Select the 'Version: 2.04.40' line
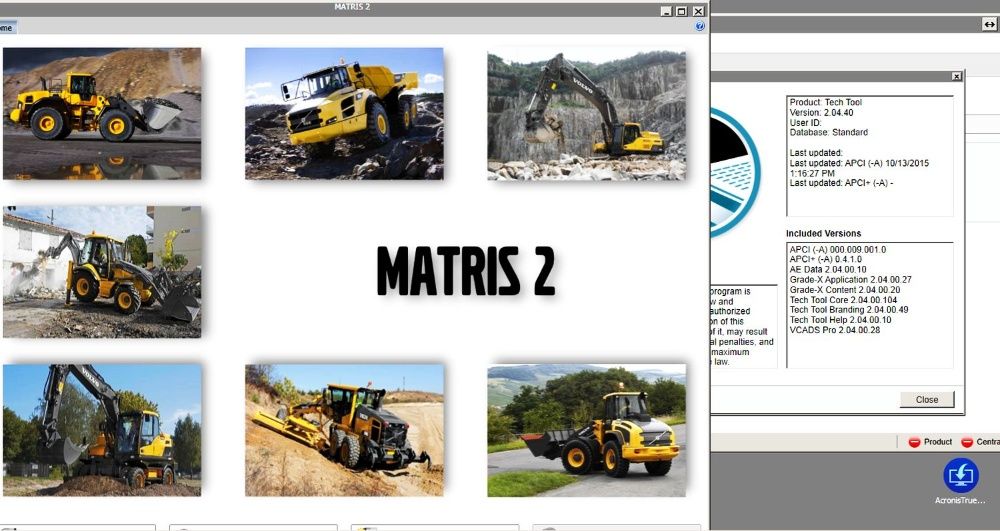Screen dimensions: 1000x531 (x=821, y=112)
